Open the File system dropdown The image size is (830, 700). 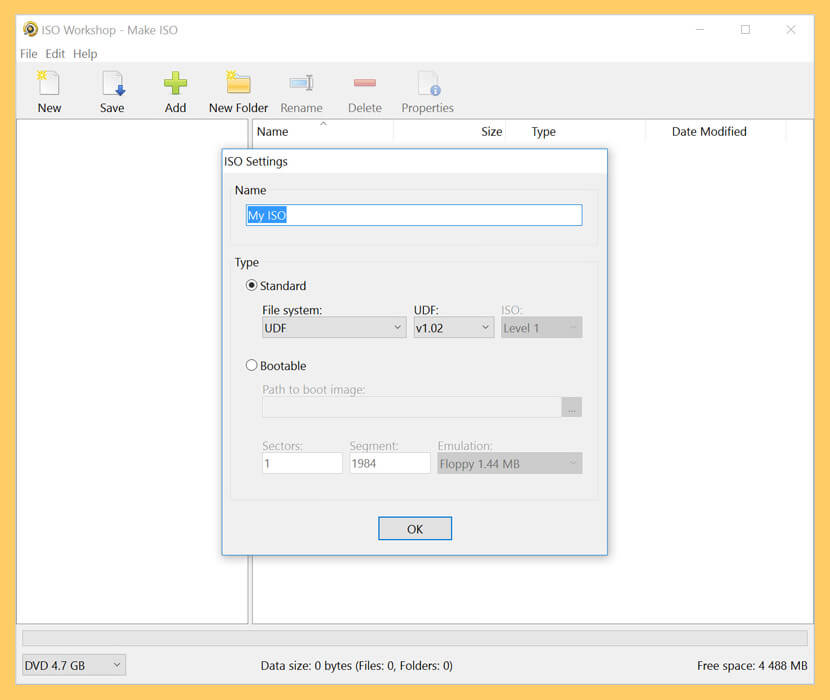[334, 328]
